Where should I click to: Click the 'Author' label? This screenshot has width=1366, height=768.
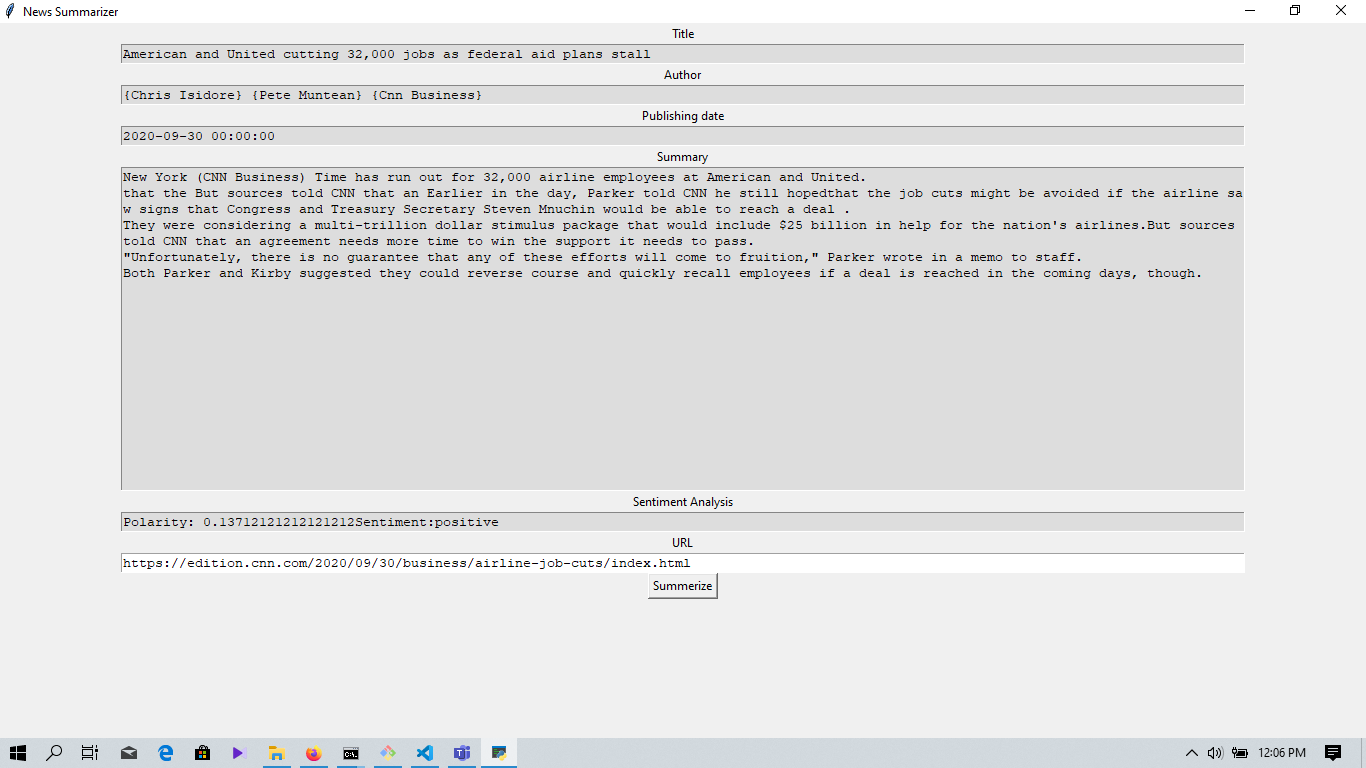click(x=682, y=75)
